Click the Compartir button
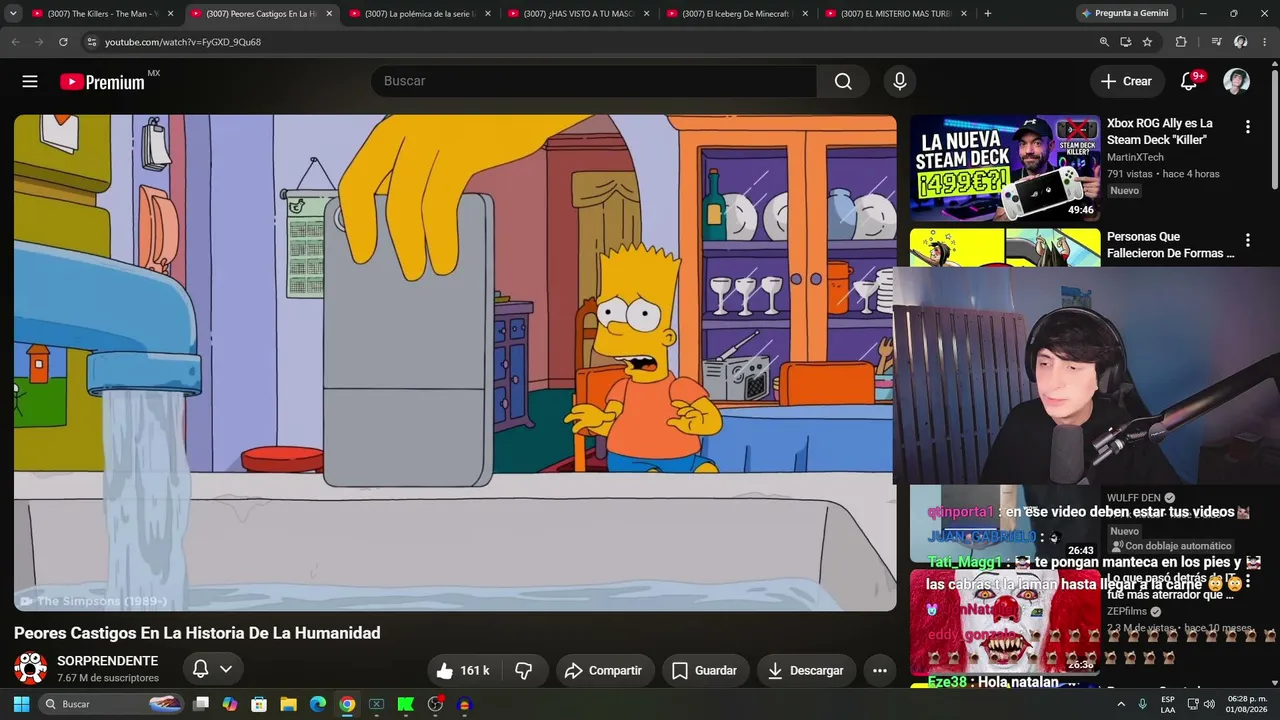 (605, 670)
